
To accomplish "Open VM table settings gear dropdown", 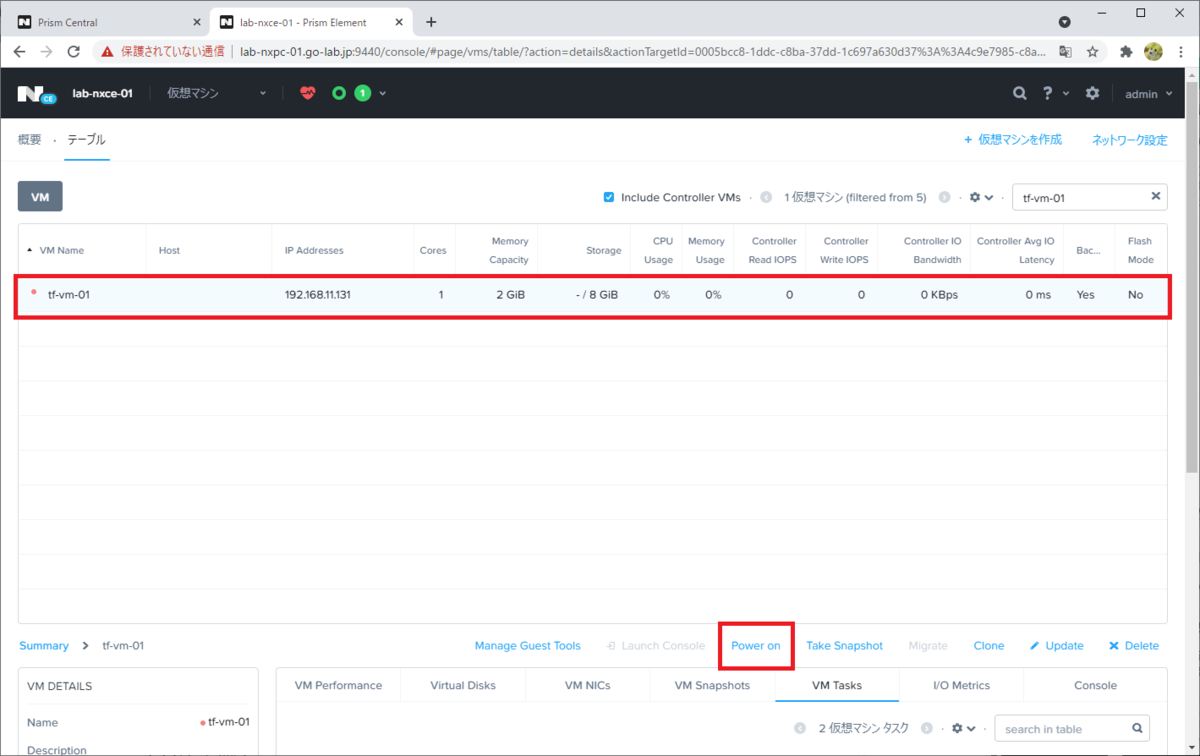I will pos(981,197).
